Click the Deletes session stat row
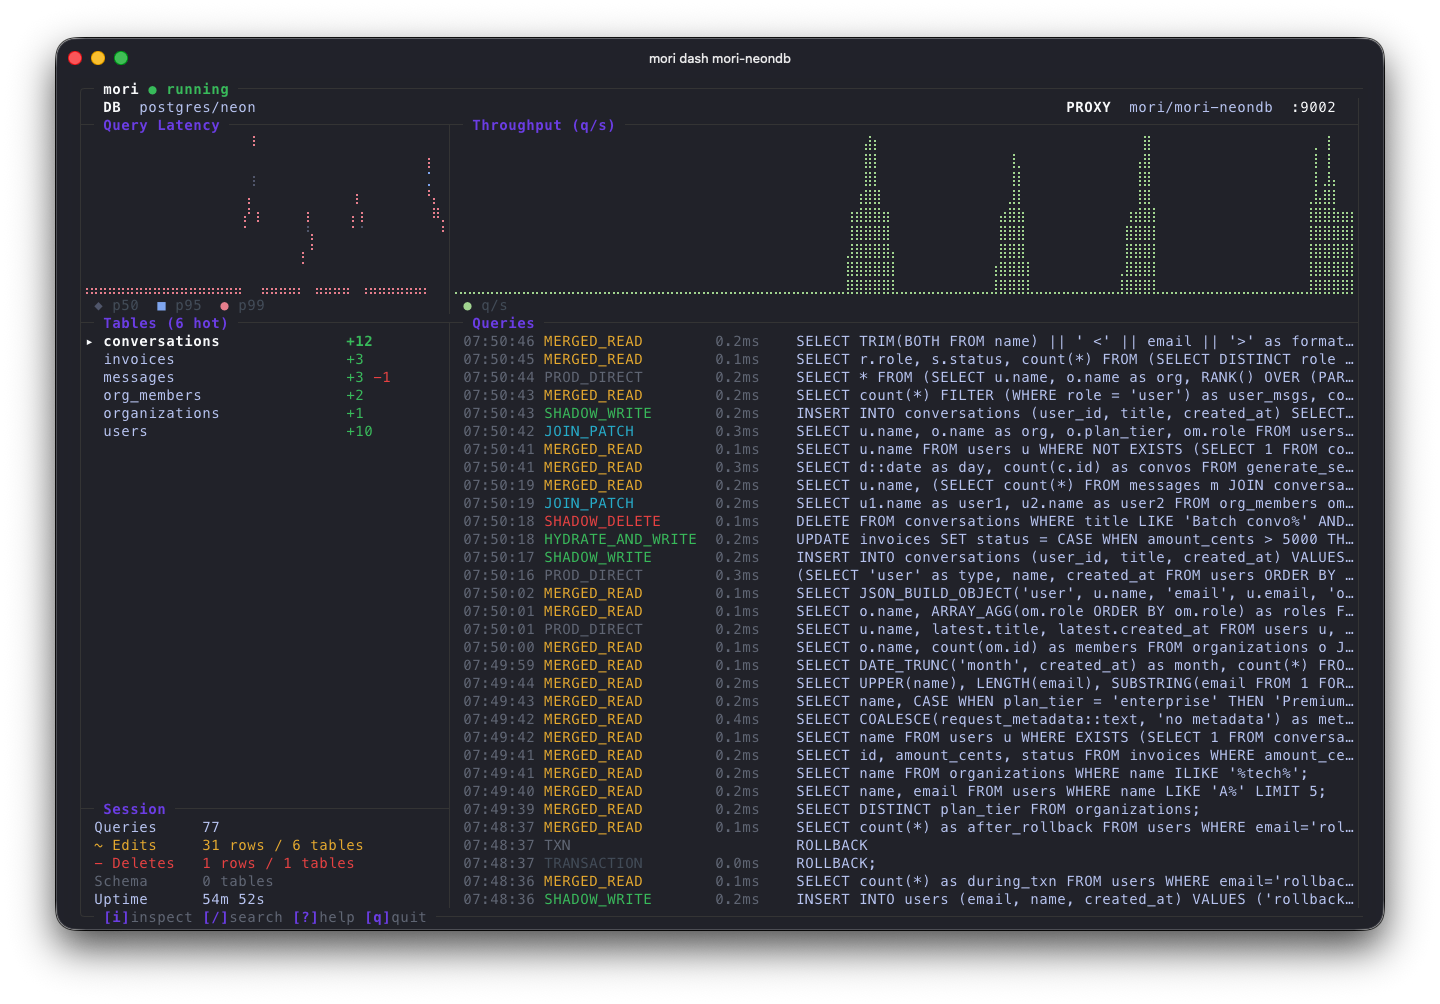 pyautogui.click(x=224, y=864)
